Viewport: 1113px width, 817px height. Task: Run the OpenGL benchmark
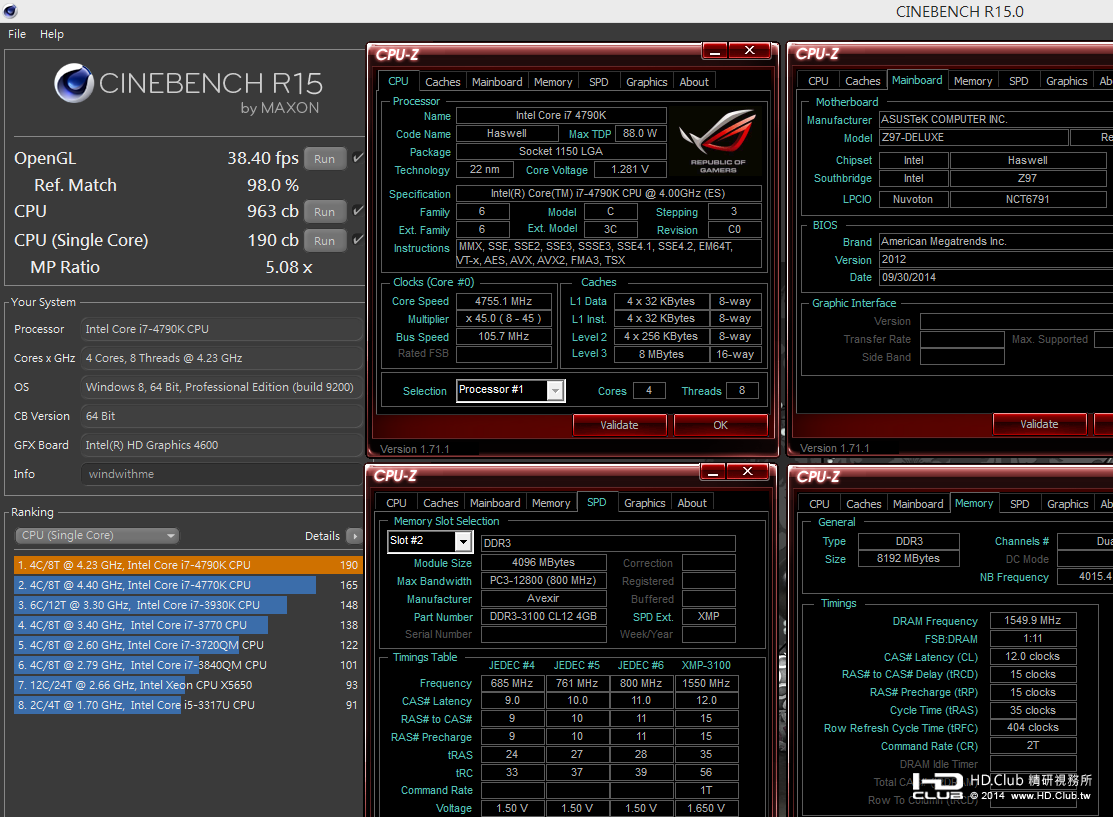324,159
